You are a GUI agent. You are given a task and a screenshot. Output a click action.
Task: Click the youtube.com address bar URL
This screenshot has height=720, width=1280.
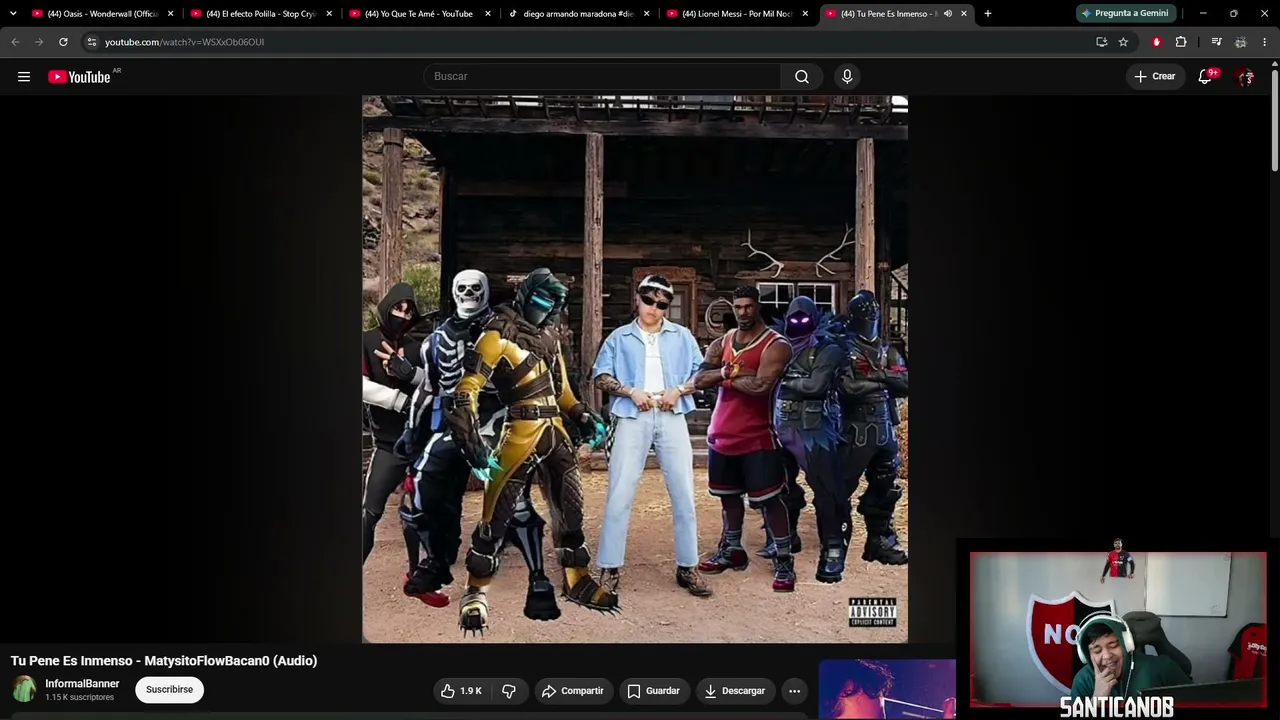pyautogui.click(x=184, y=42)
